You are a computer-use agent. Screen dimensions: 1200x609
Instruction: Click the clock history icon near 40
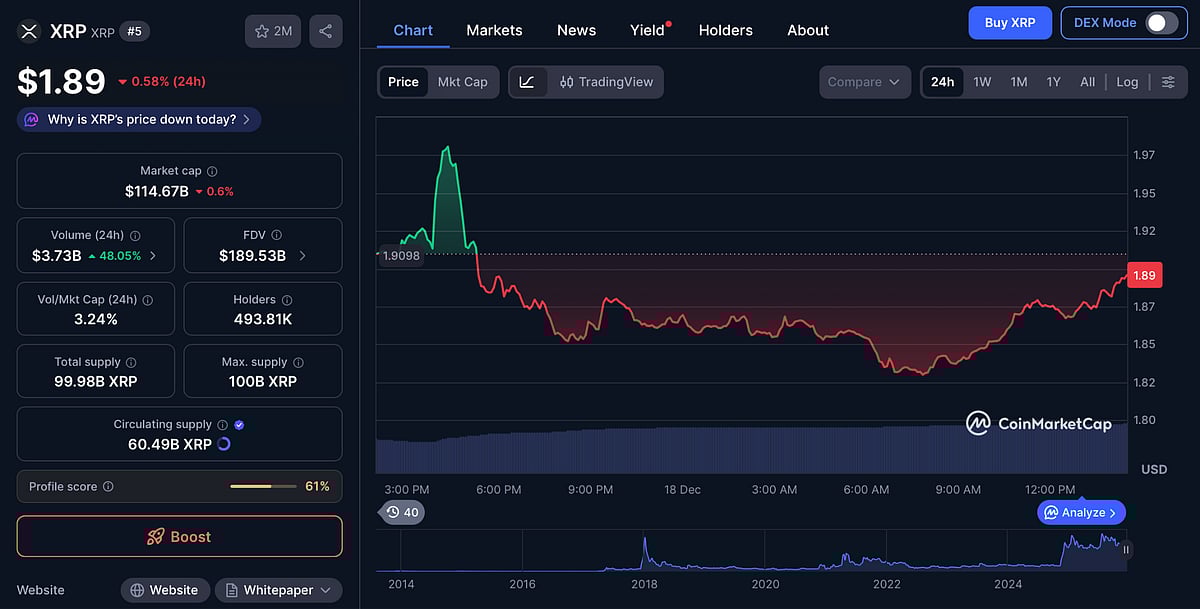[x=393, y=512]
